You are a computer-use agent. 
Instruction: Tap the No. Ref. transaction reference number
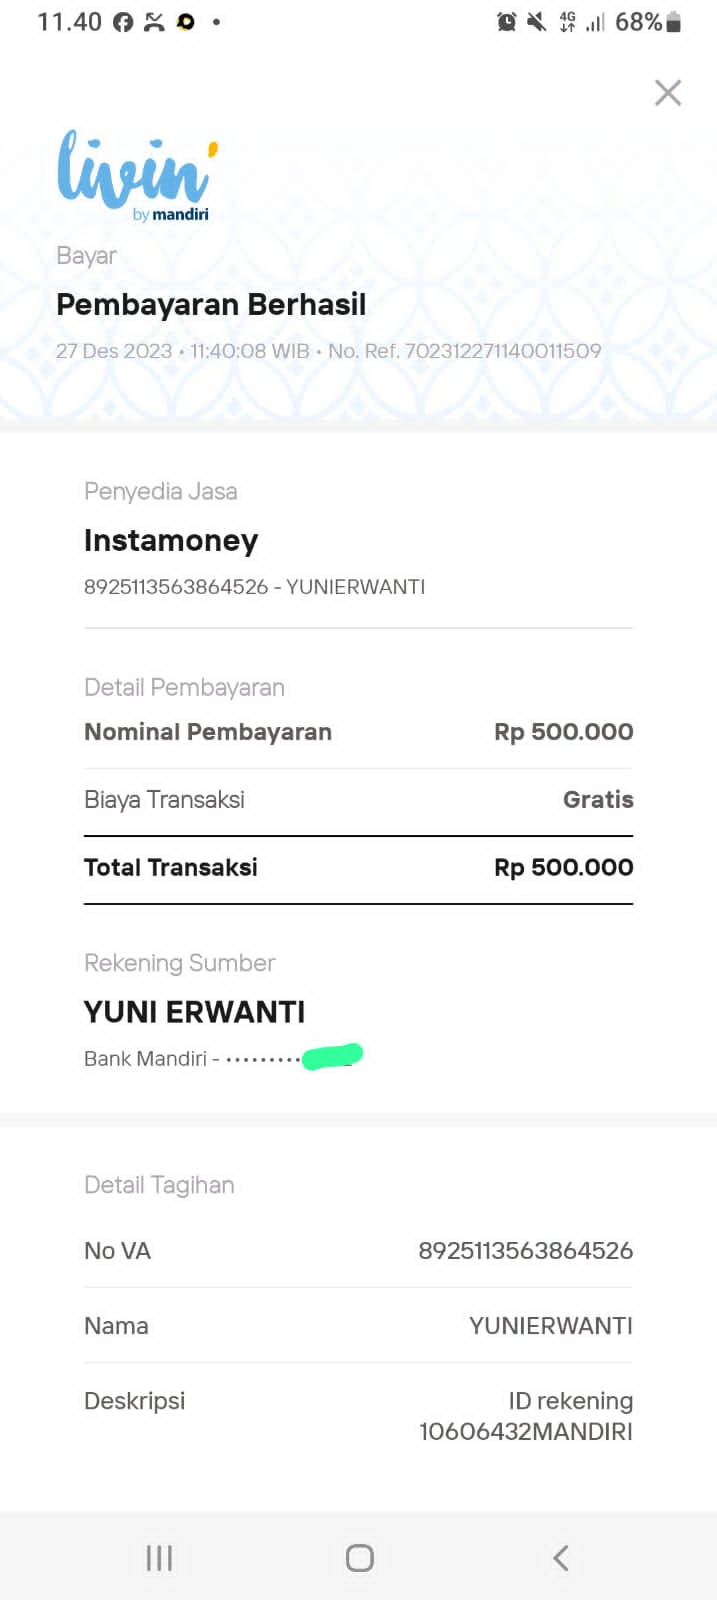465,351
